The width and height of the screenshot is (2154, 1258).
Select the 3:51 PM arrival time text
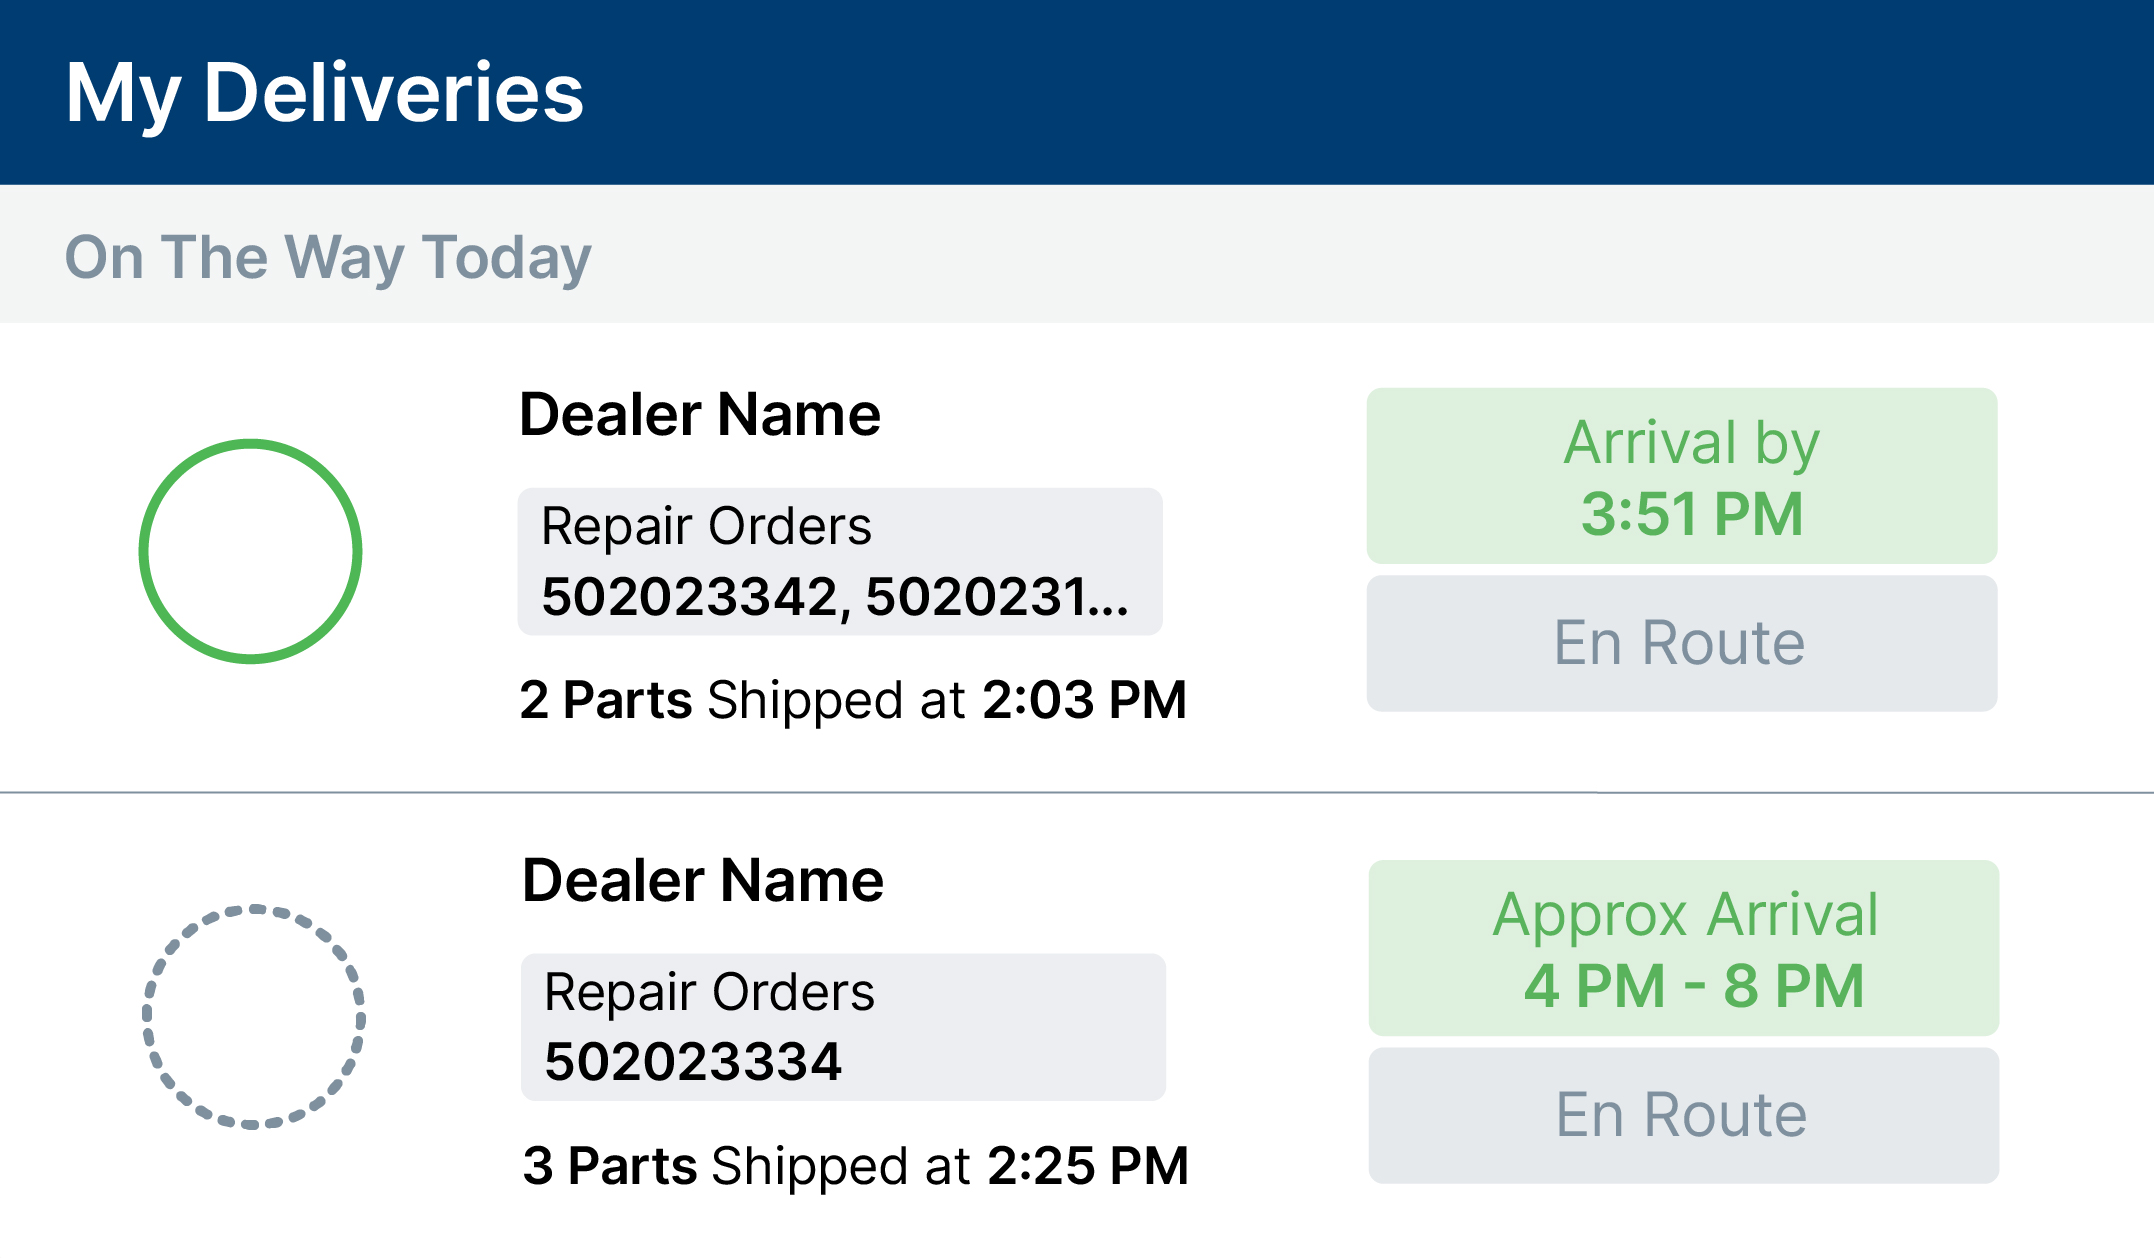pyautogui.click(x=1691, y=514)
